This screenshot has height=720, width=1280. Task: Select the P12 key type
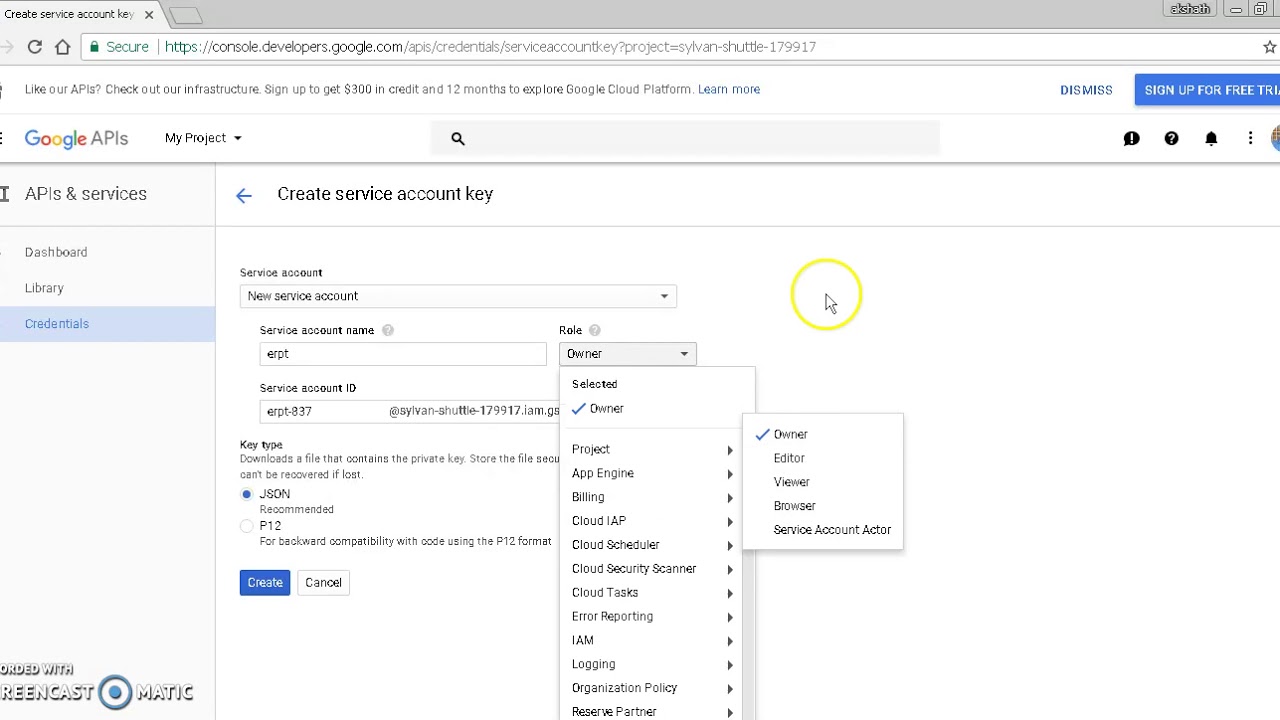(247, 526)
